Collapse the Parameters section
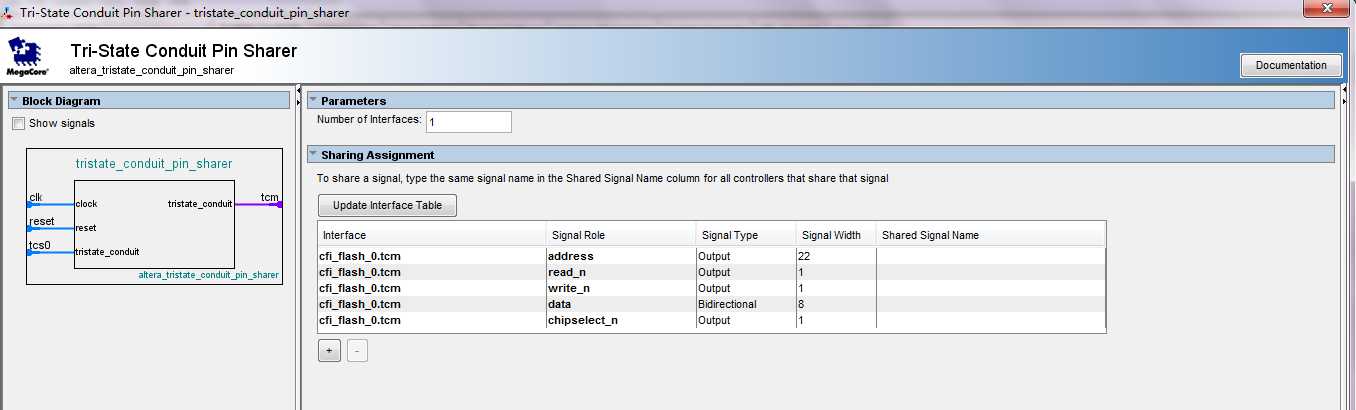The height and width of the screenshot is (410, 1356). pos(313,101)
